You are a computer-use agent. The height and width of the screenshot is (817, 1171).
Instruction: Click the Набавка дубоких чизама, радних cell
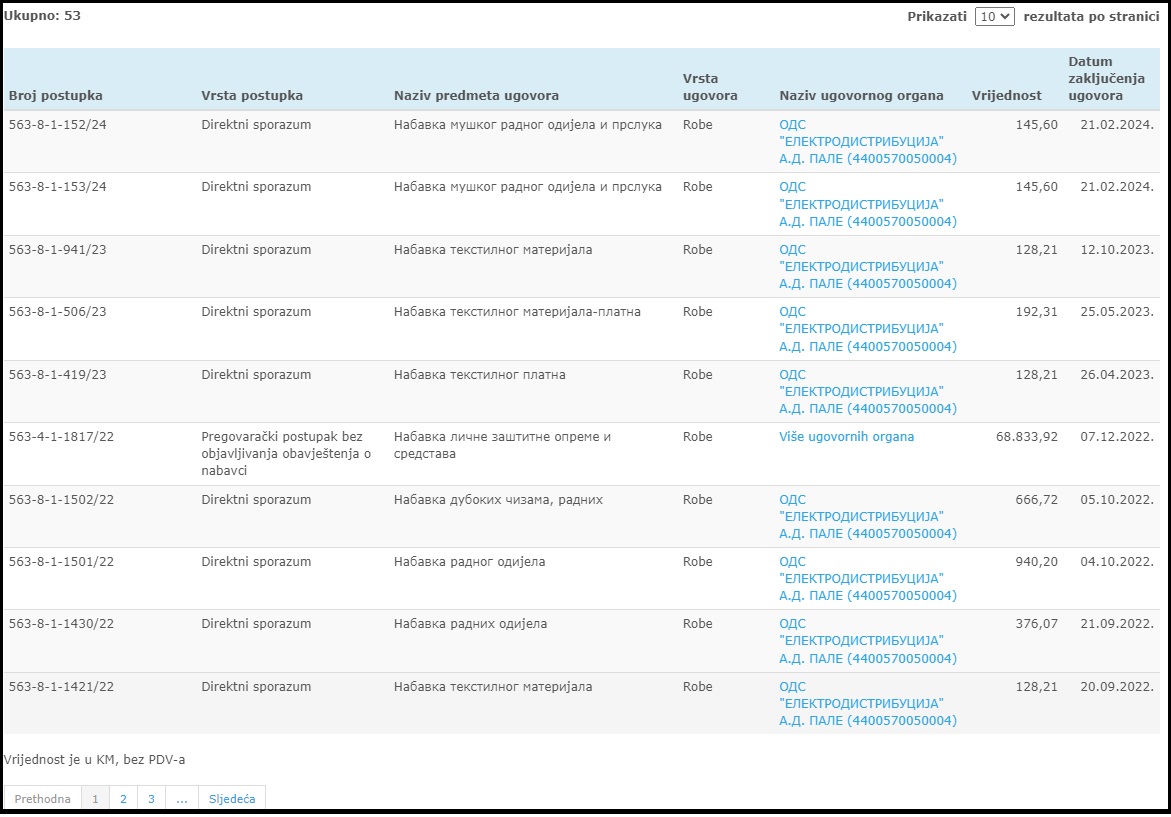498,500
